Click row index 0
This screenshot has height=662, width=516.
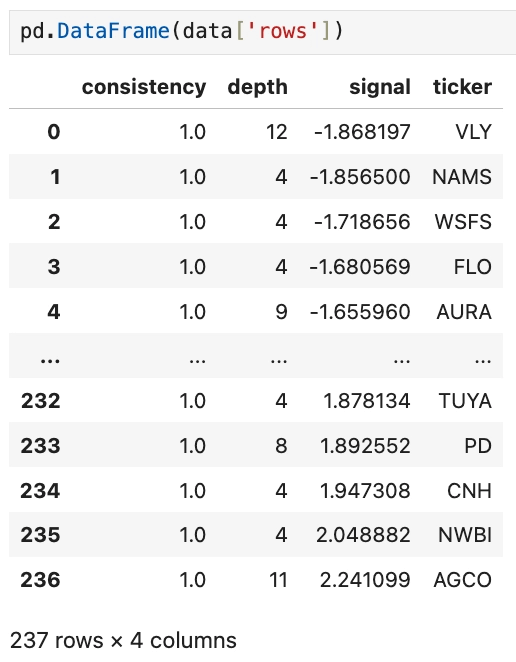coord(54,132)
